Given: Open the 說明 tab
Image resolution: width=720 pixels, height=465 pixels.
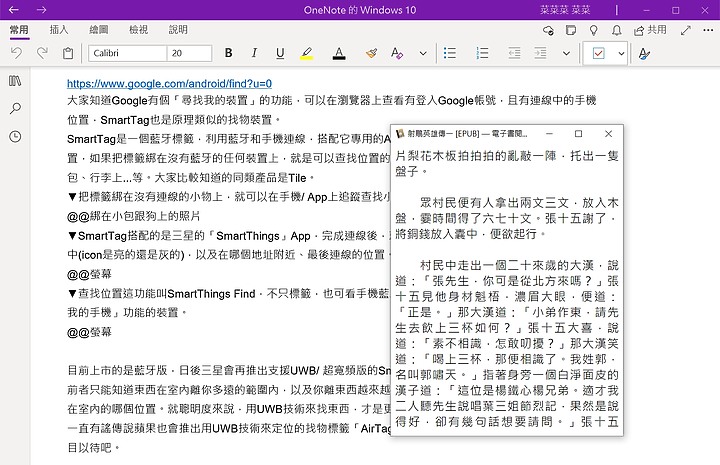Looking at the screenshot, I should click(178, 30).
